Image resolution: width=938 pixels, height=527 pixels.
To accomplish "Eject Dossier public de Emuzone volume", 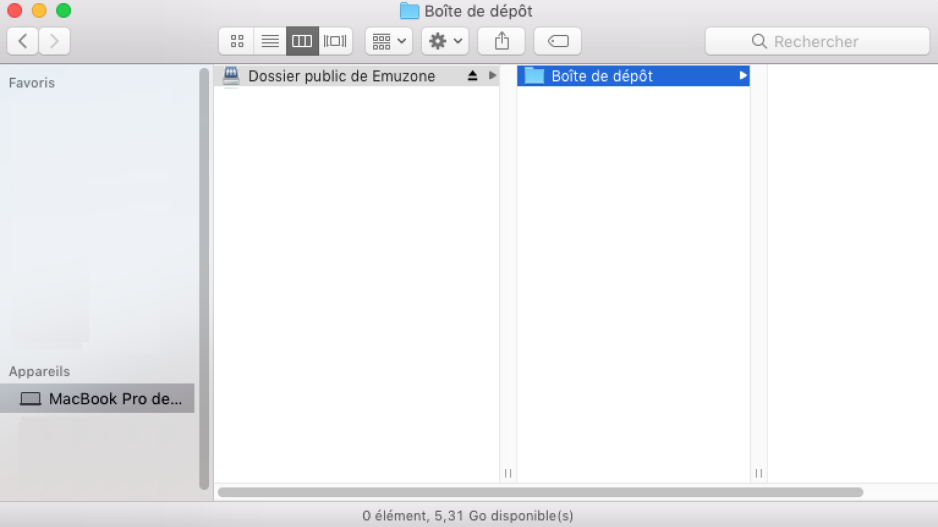I will [473, 75].
